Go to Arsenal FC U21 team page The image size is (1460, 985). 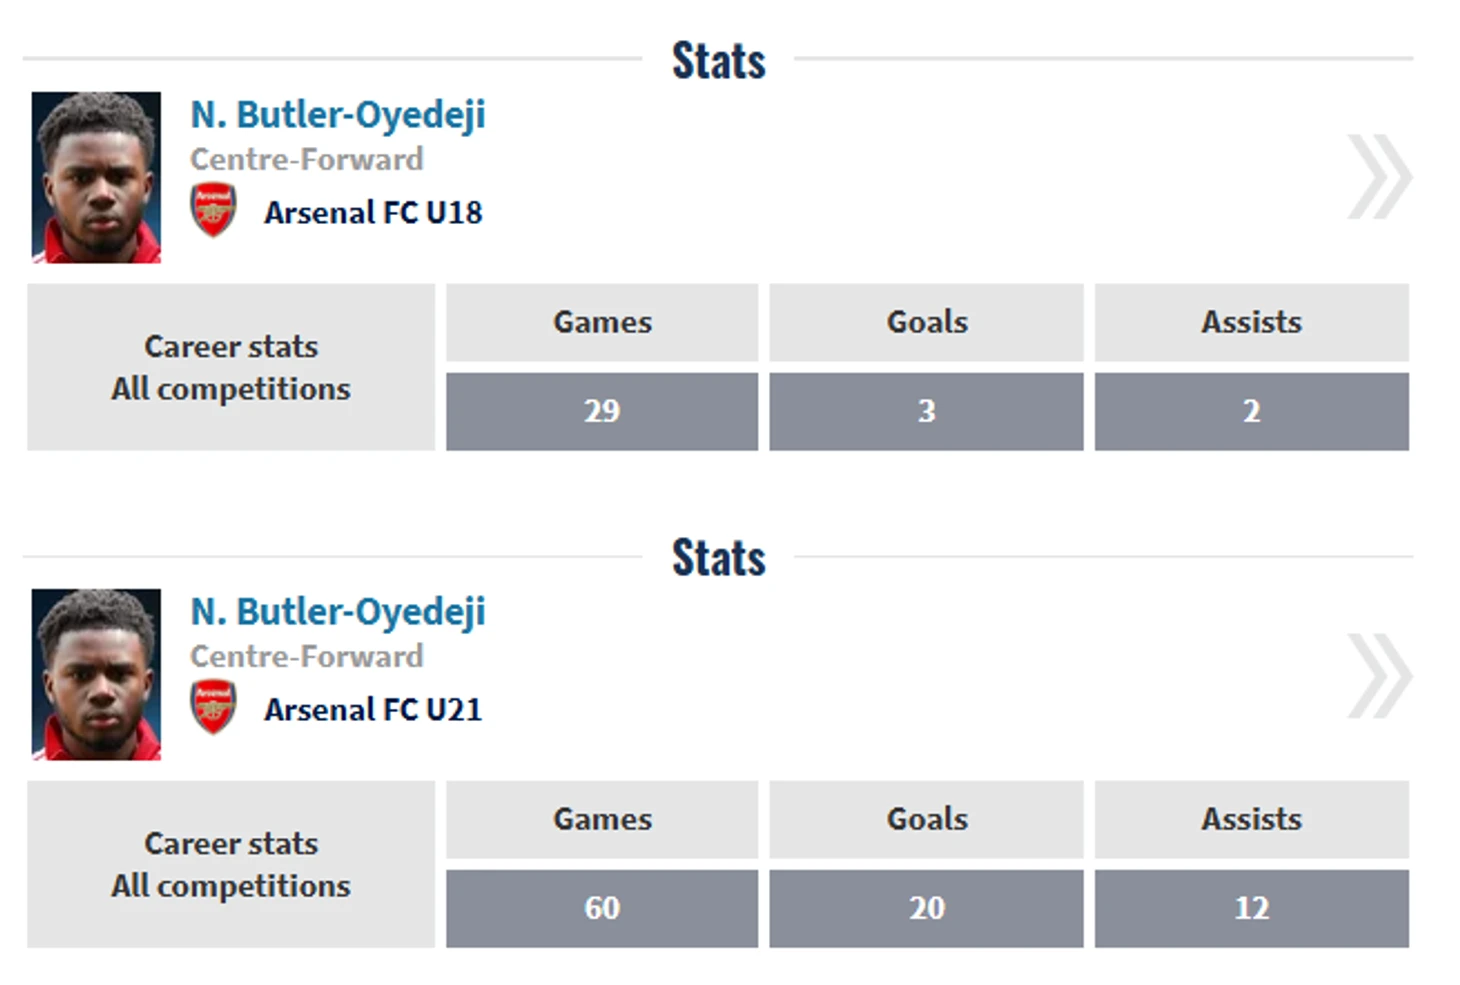pyautogui.click(x=373, y=710)
